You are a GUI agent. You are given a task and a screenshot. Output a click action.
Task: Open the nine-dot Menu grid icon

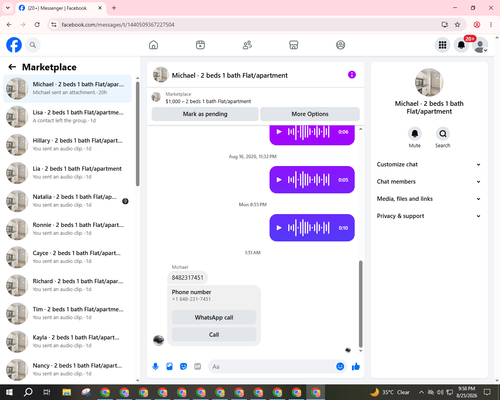click(x=442, y=45)
